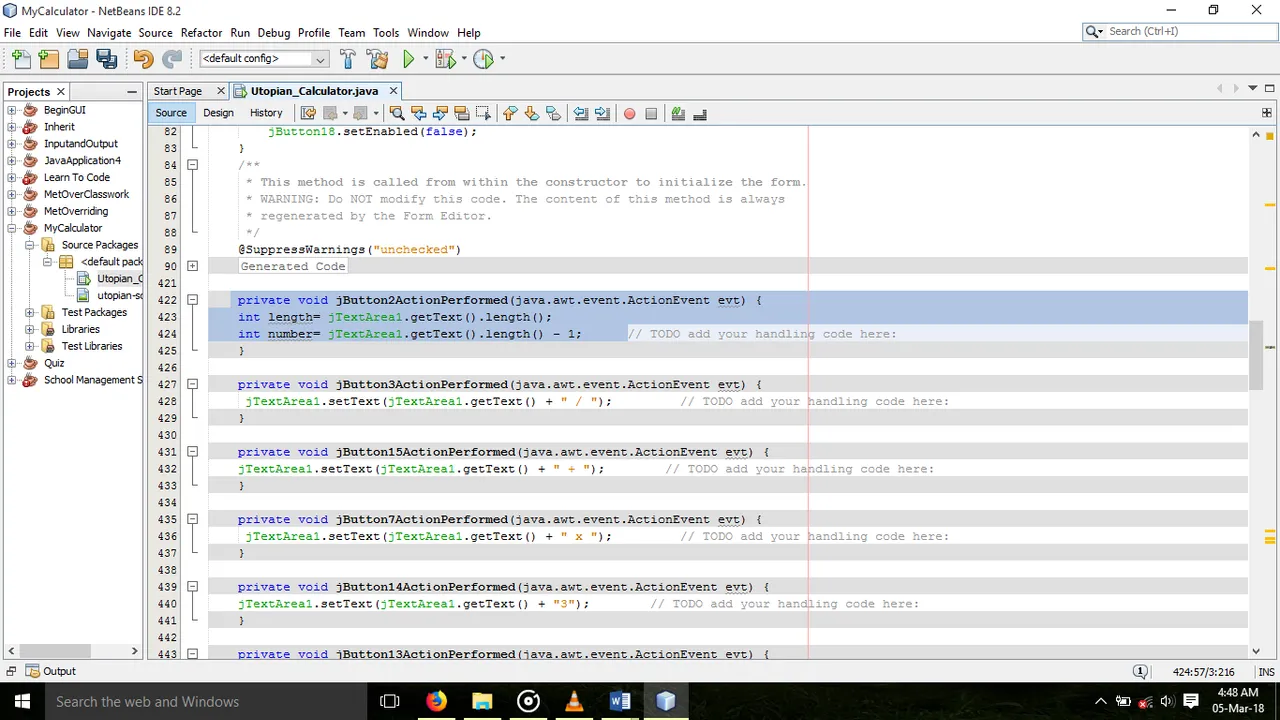
Task: Open the Refactor menu
Action: 201,33
